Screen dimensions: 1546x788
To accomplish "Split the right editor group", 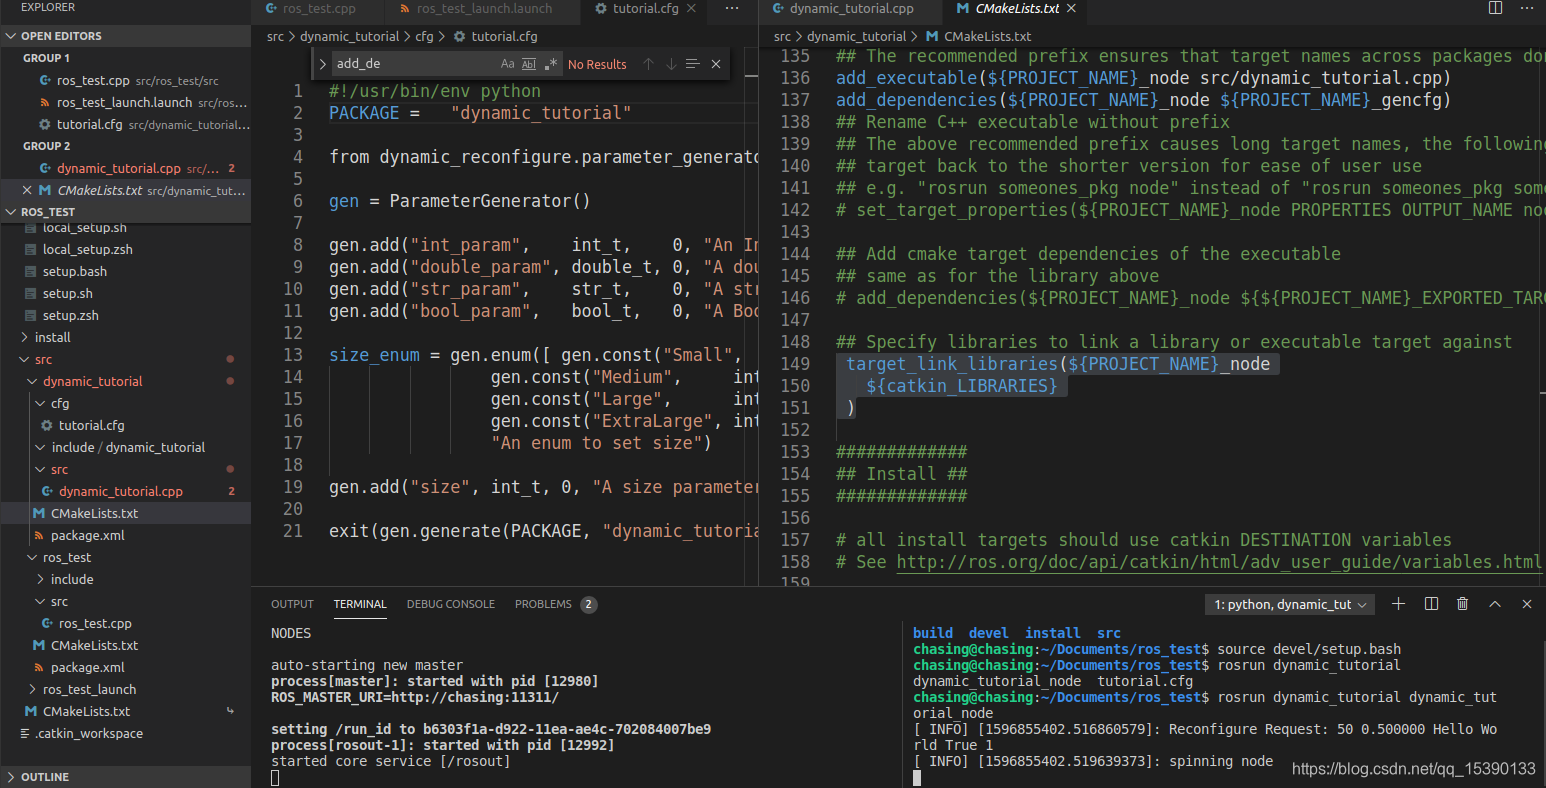I will click(x=1496, y=8).
